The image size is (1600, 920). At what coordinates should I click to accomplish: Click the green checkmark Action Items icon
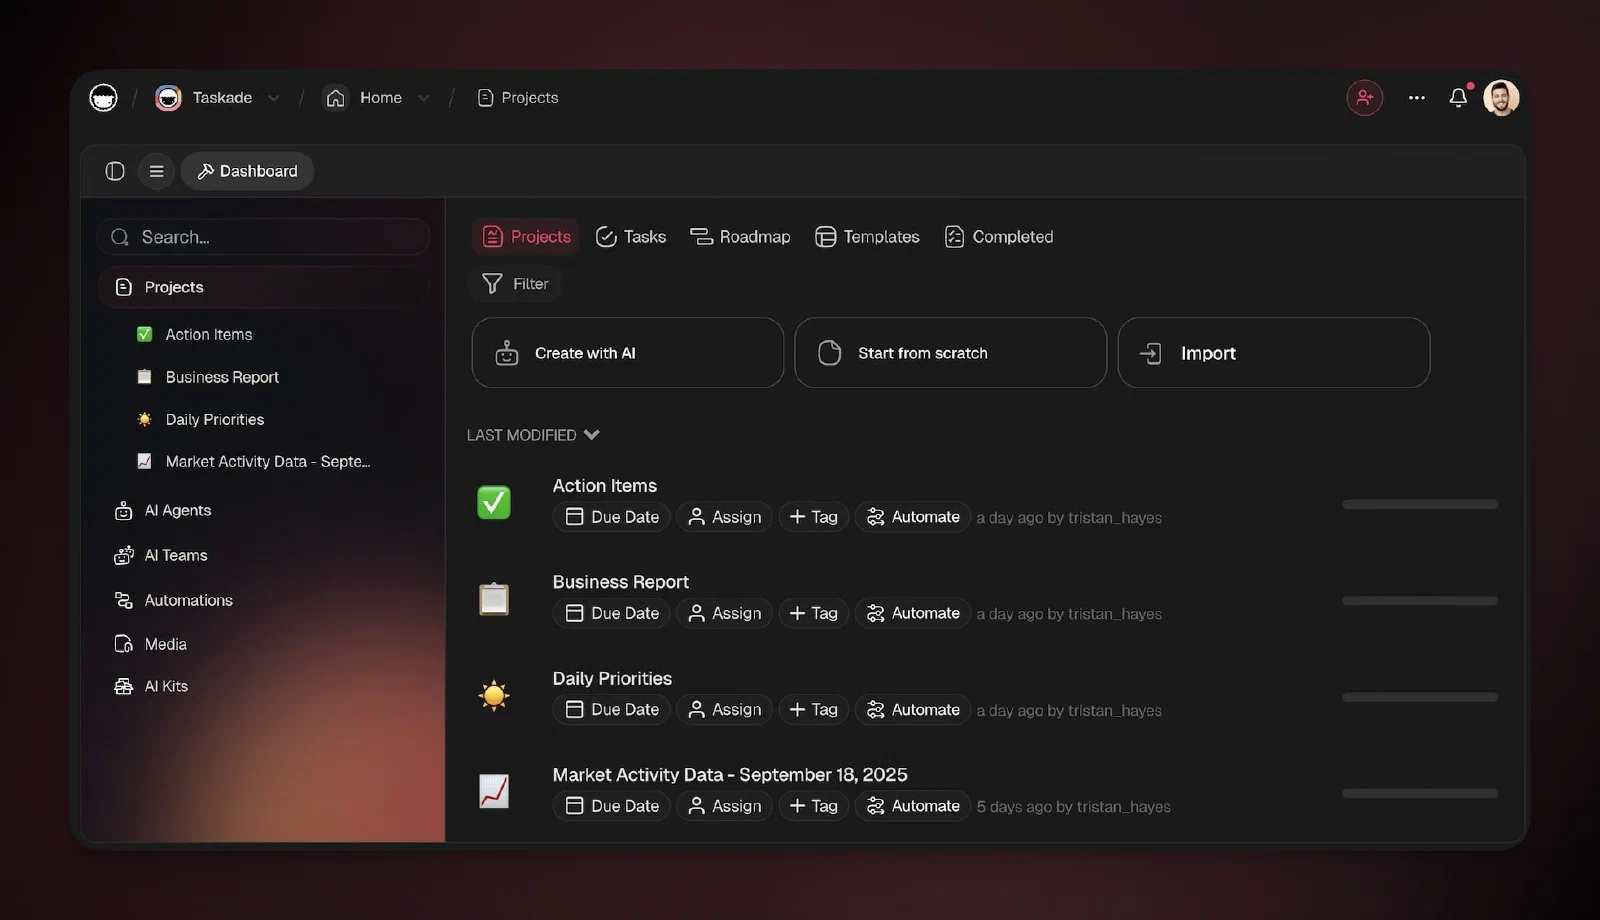(x=494, y=502)
